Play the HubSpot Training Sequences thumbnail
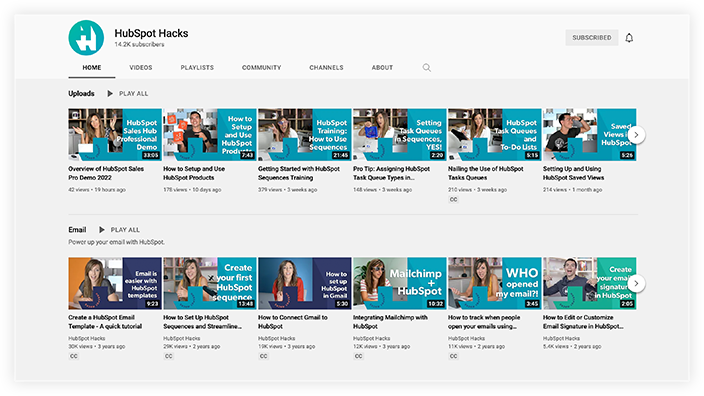Viewport: 704px width, 396px height. [x=305, y=134]
